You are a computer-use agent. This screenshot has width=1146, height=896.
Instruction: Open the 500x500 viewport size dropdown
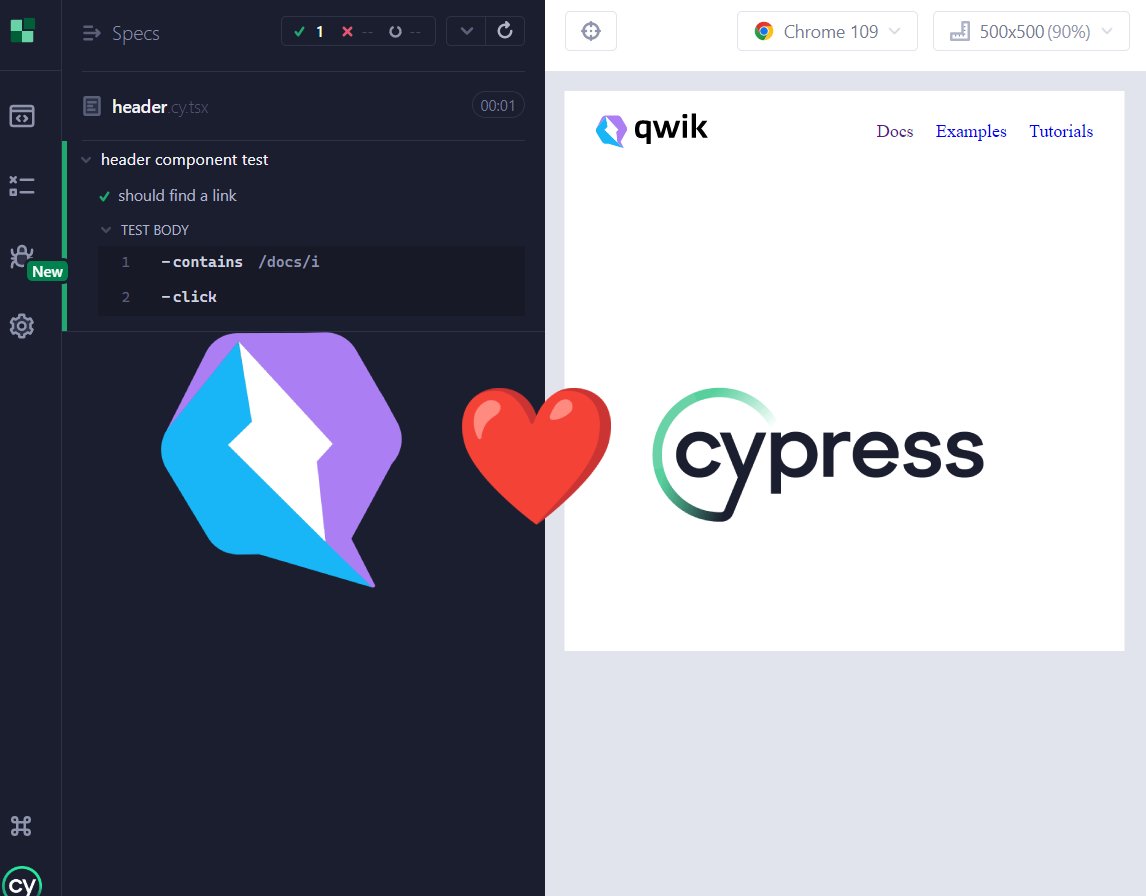coord(1031,31)
